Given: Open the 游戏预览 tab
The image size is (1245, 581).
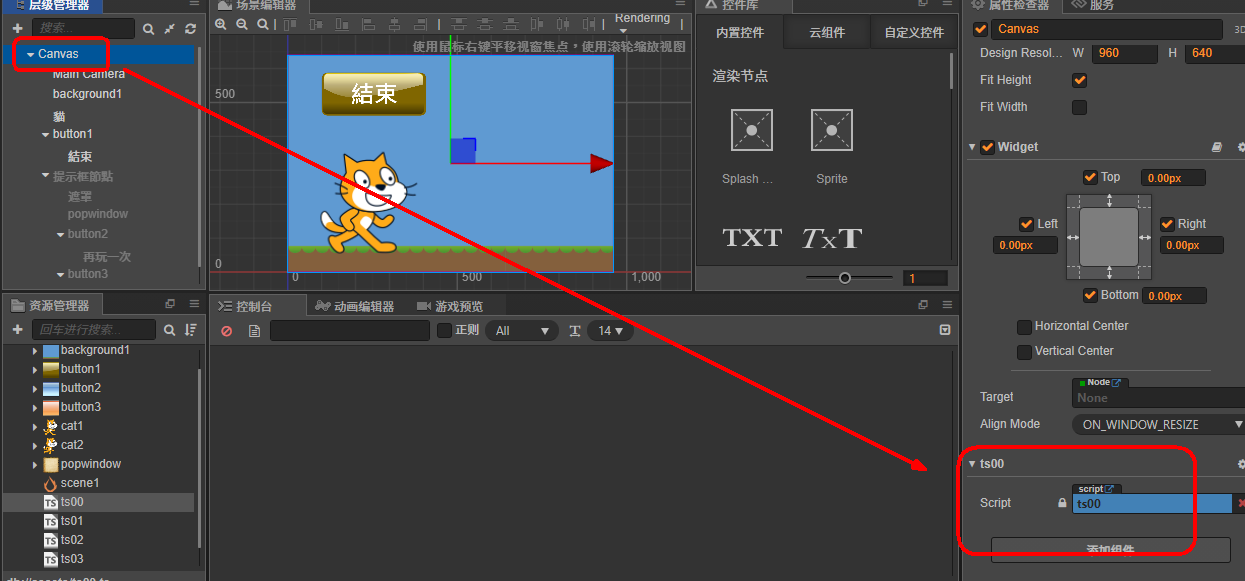Looking at the screenshot, I should [450, 306].
